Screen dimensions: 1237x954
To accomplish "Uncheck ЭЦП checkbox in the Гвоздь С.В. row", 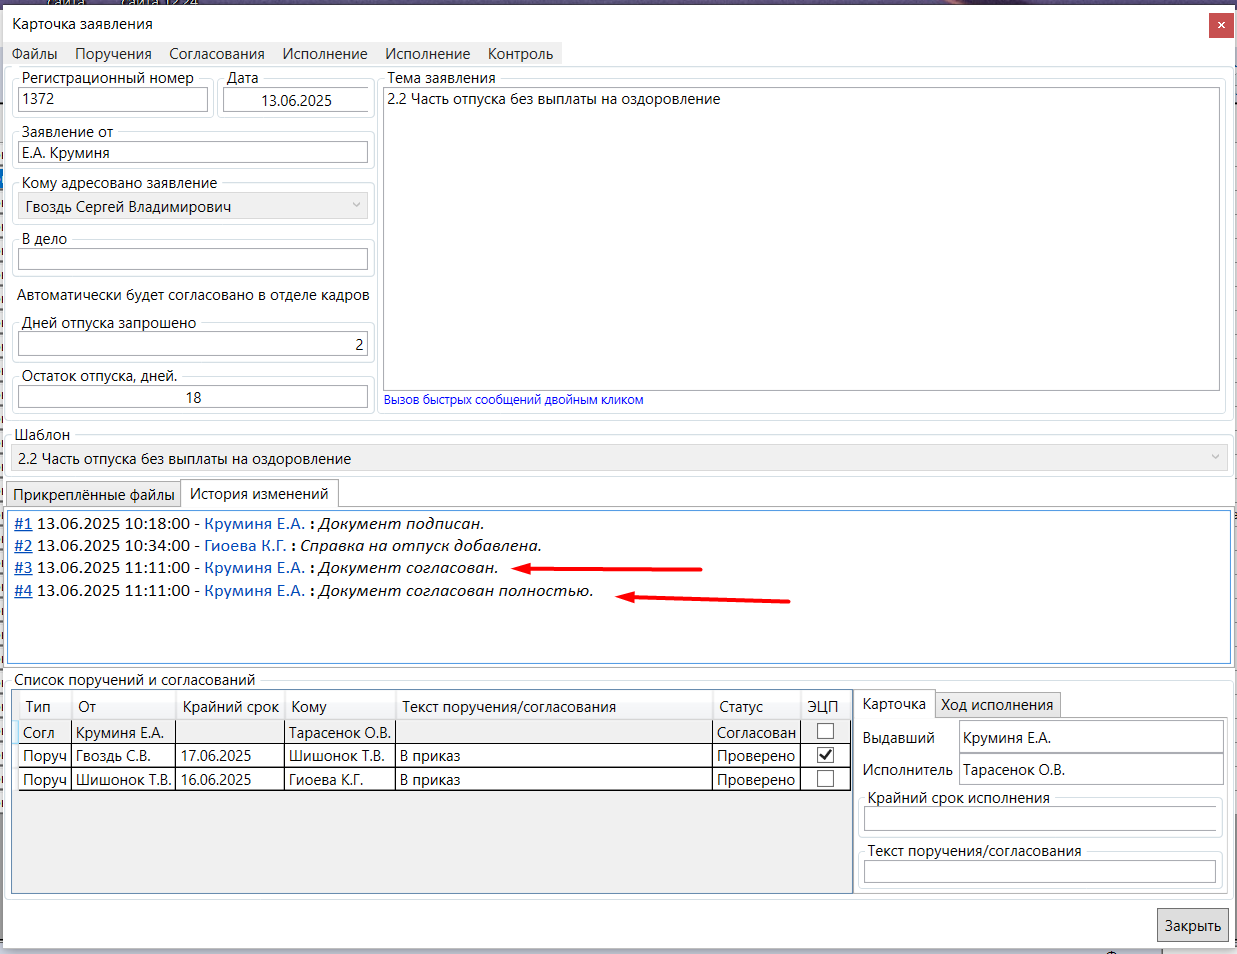I will click(825, 756).
